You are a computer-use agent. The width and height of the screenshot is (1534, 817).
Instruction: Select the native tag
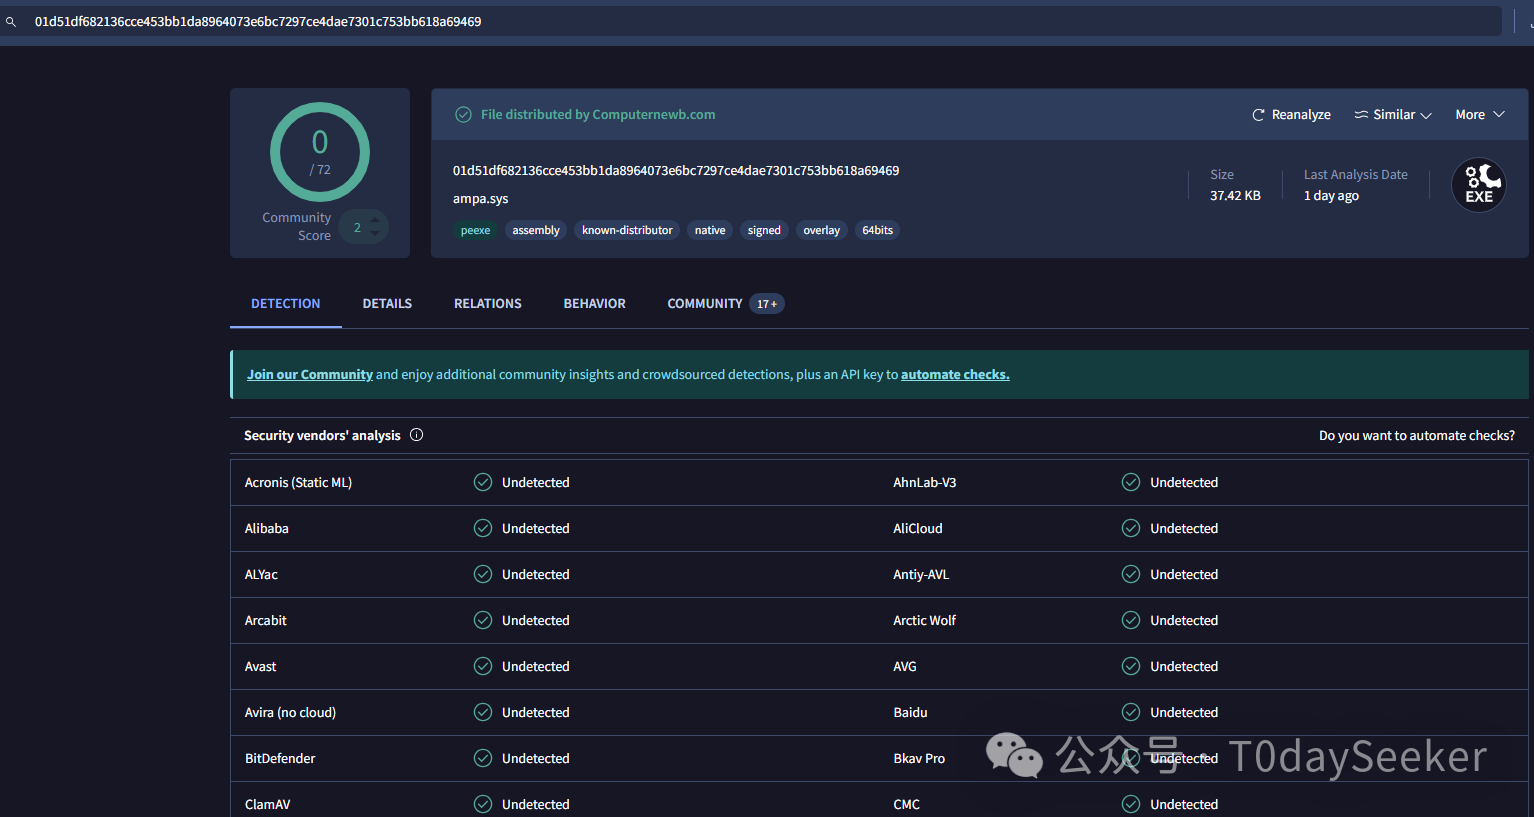pos(710,230)
